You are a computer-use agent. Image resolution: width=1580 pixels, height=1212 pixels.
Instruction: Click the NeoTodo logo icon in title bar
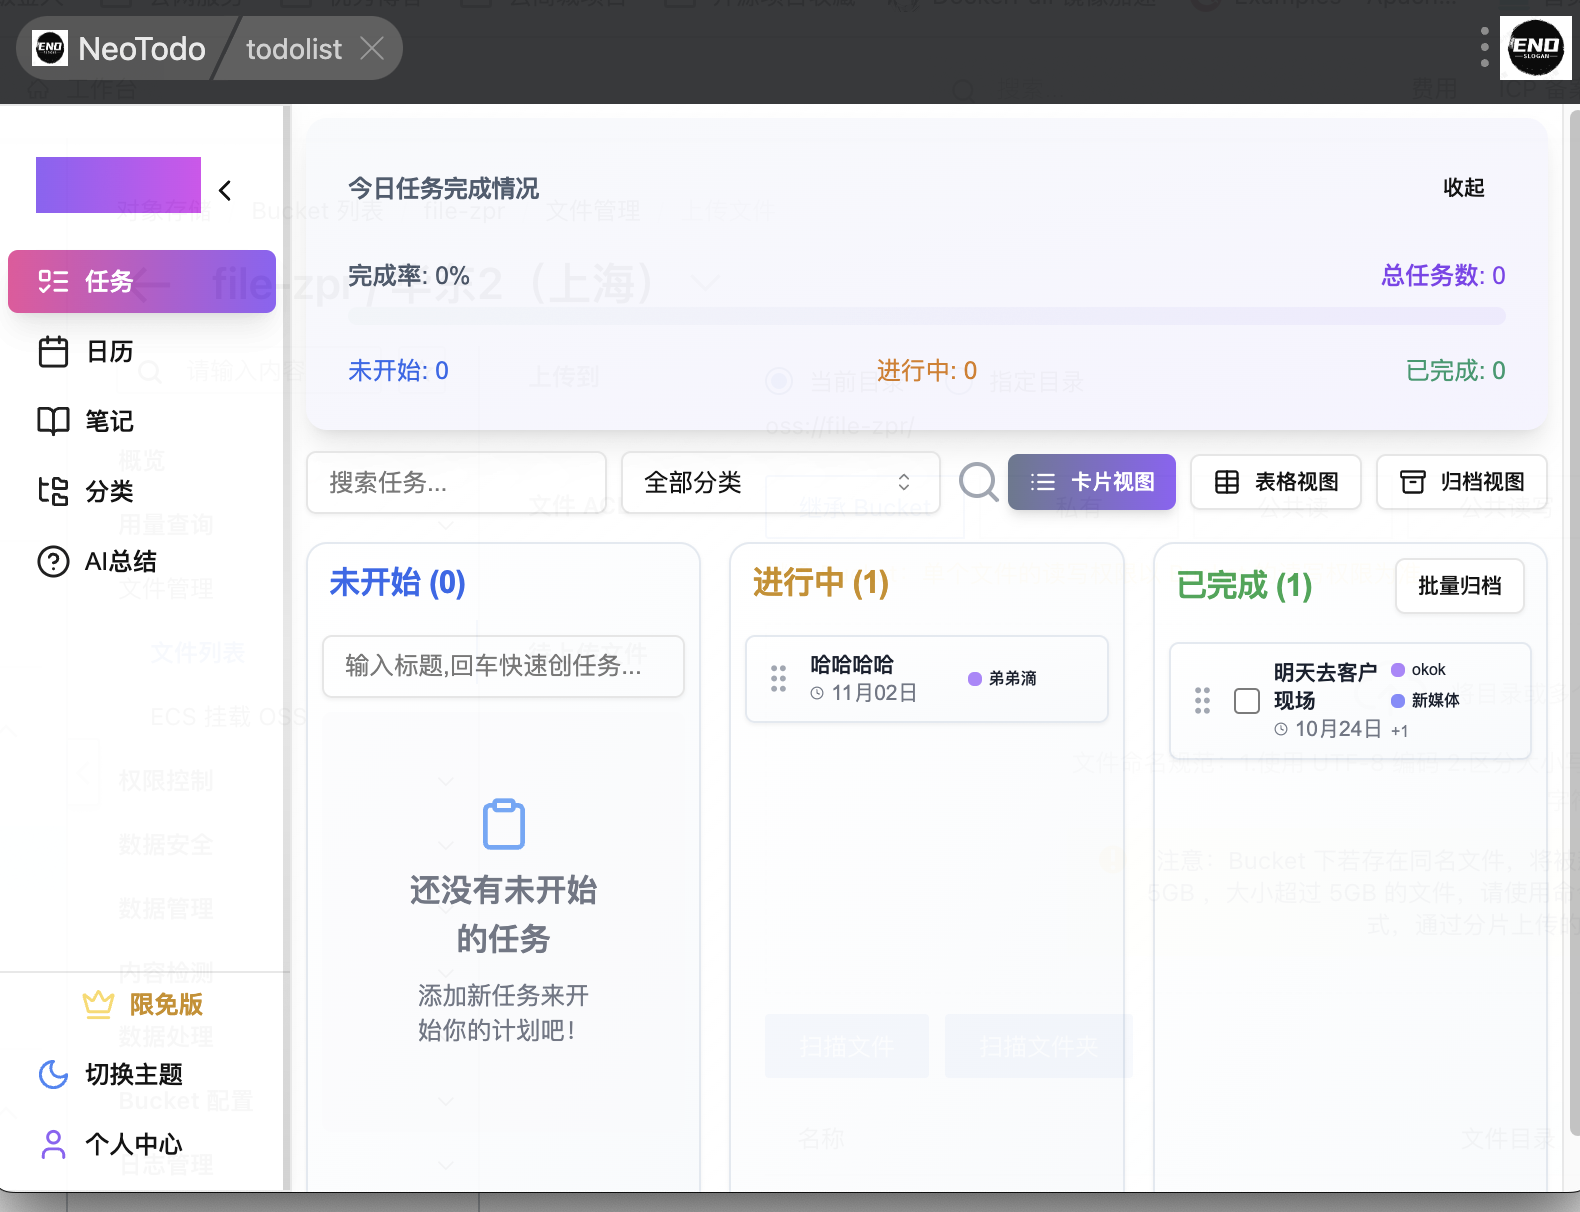click(50, 48)
